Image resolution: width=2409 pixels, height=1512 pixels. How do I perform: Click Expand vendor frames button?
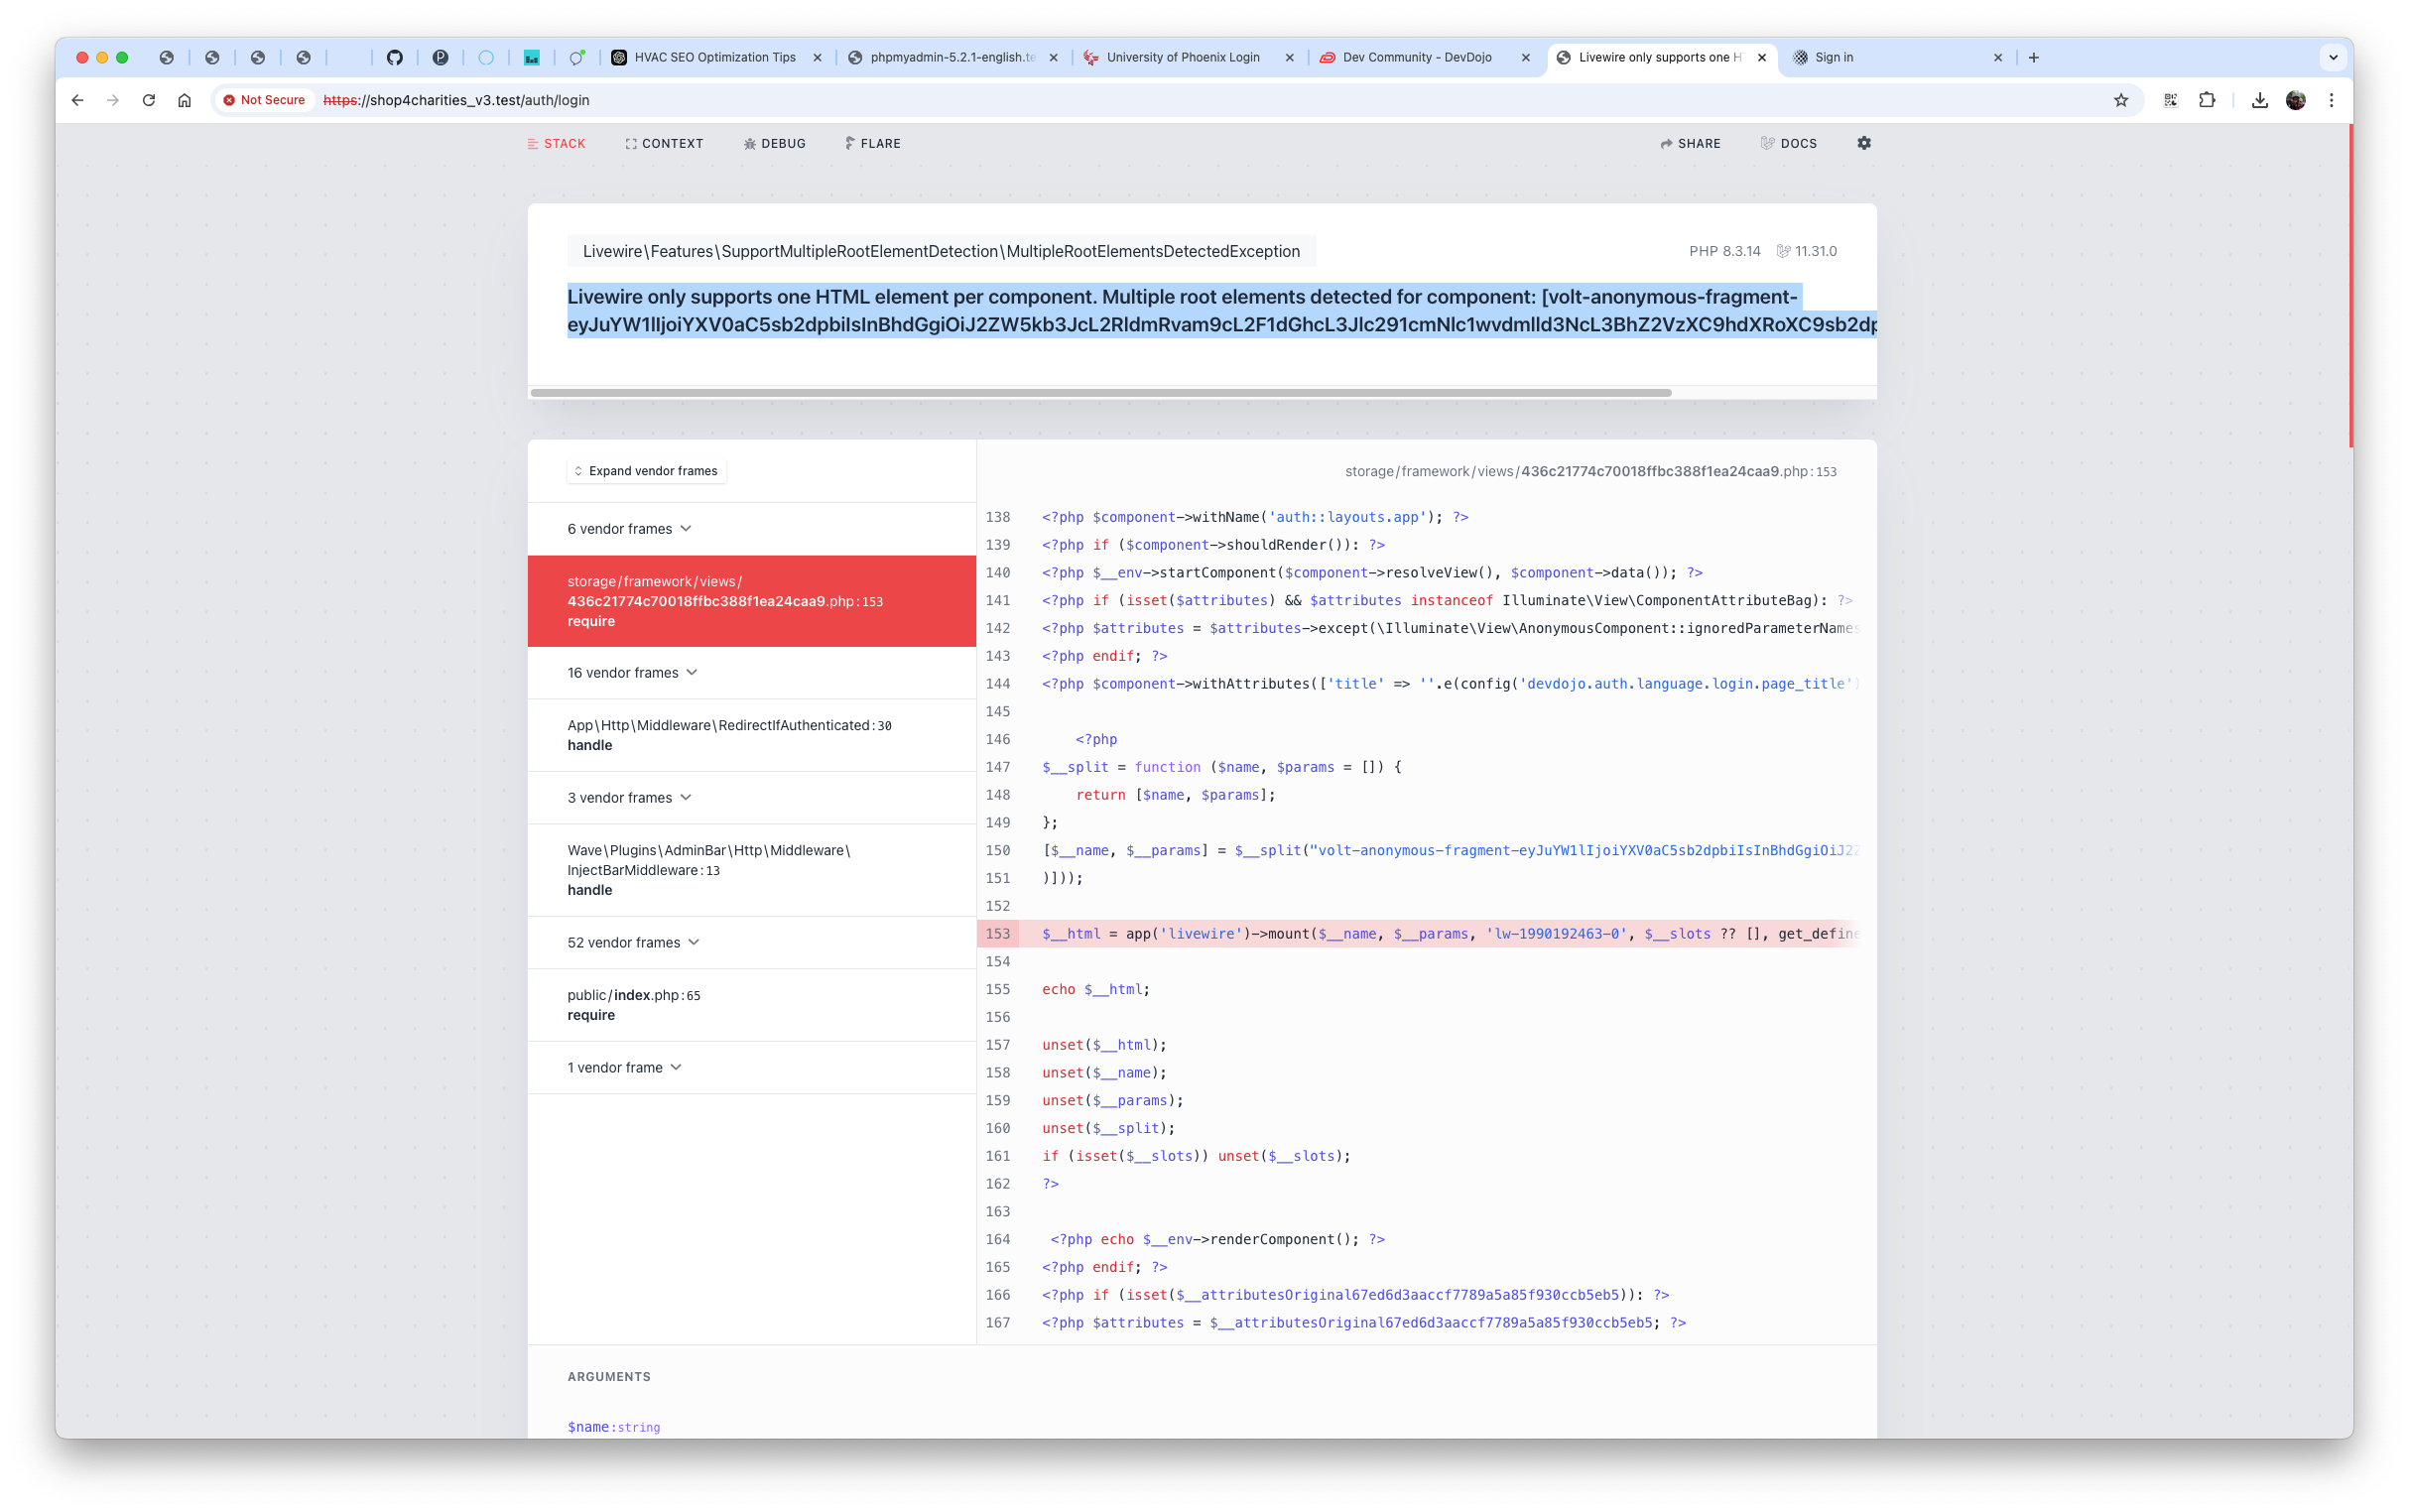tap(647, 471)
